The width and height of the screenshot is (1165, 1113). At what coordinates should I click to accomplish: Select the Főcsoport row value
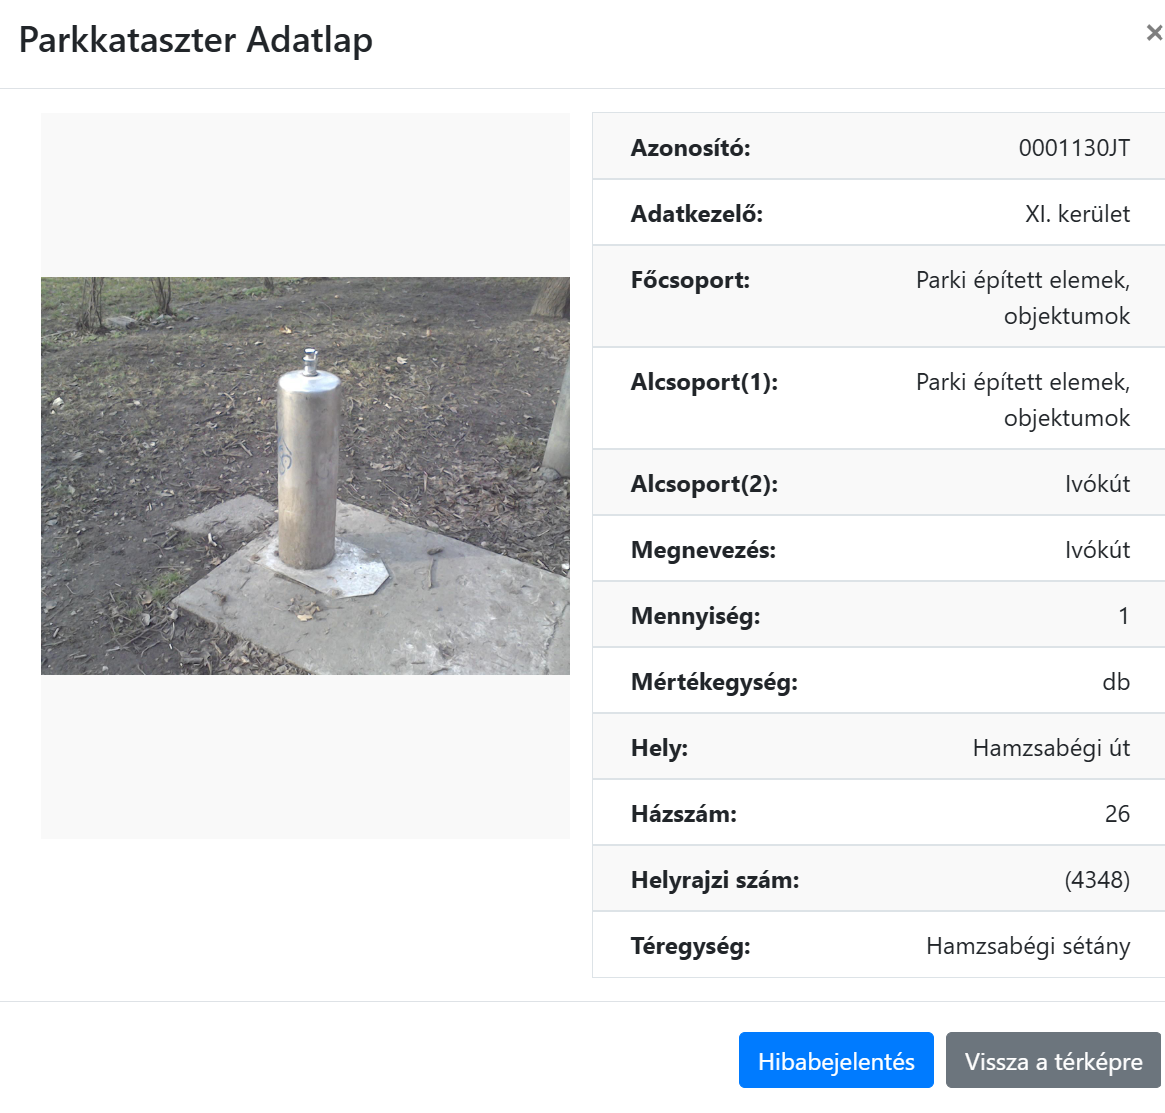tap(1022, 298)
